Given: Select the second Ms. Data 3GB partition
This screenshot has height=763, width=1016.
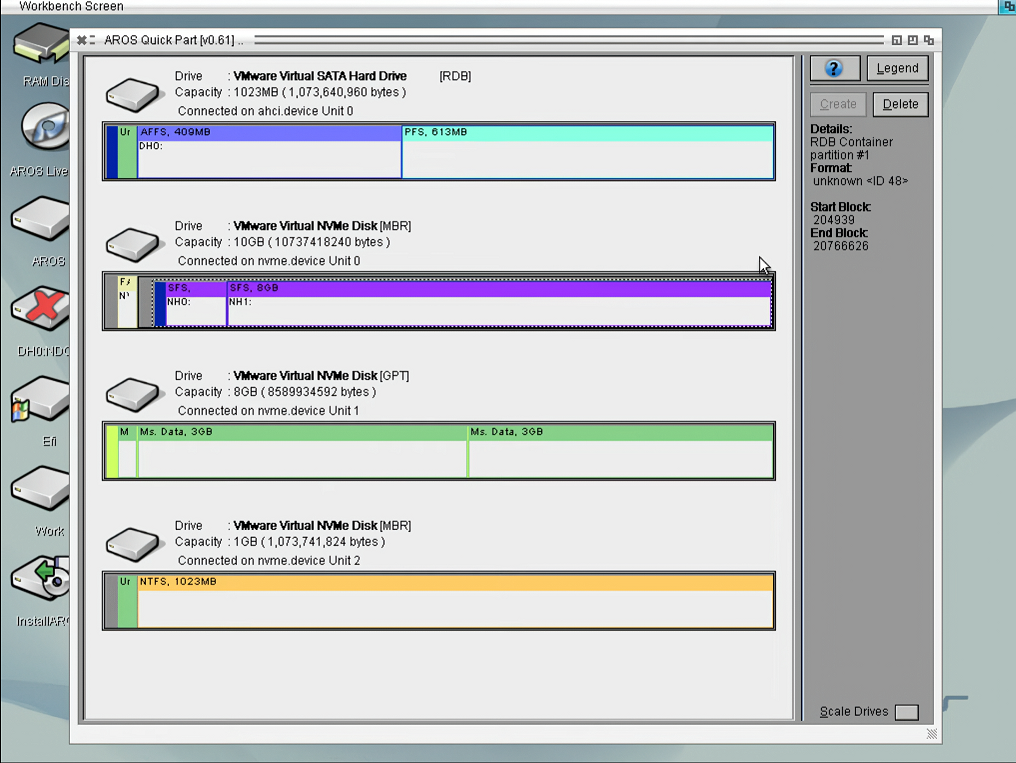Looking at the screenshot, I should tap(621, 451).
